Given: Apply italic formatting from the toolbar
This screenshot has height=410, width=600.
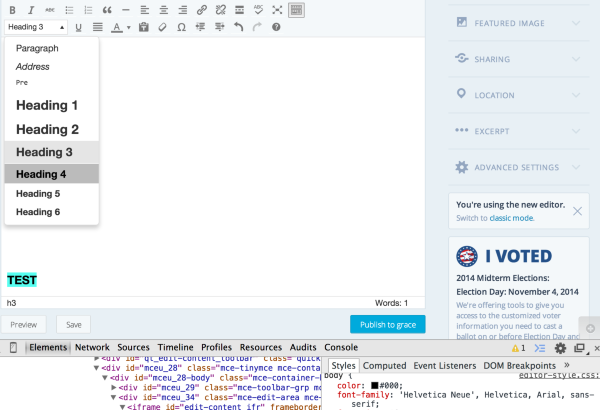Looking at the screenshot, I should [31, 10].
